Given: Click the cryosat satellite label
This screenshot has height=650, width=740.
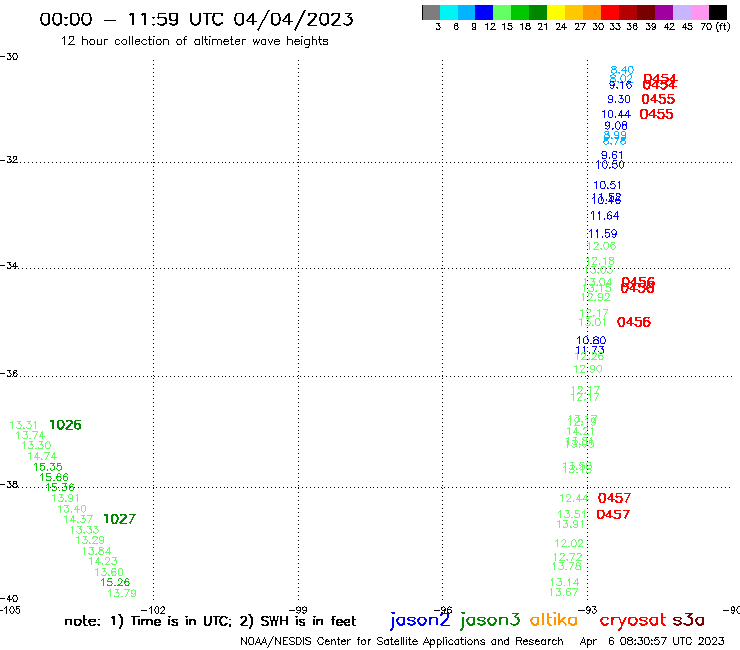Looking at the screenshot, I should tap(632, 621).
